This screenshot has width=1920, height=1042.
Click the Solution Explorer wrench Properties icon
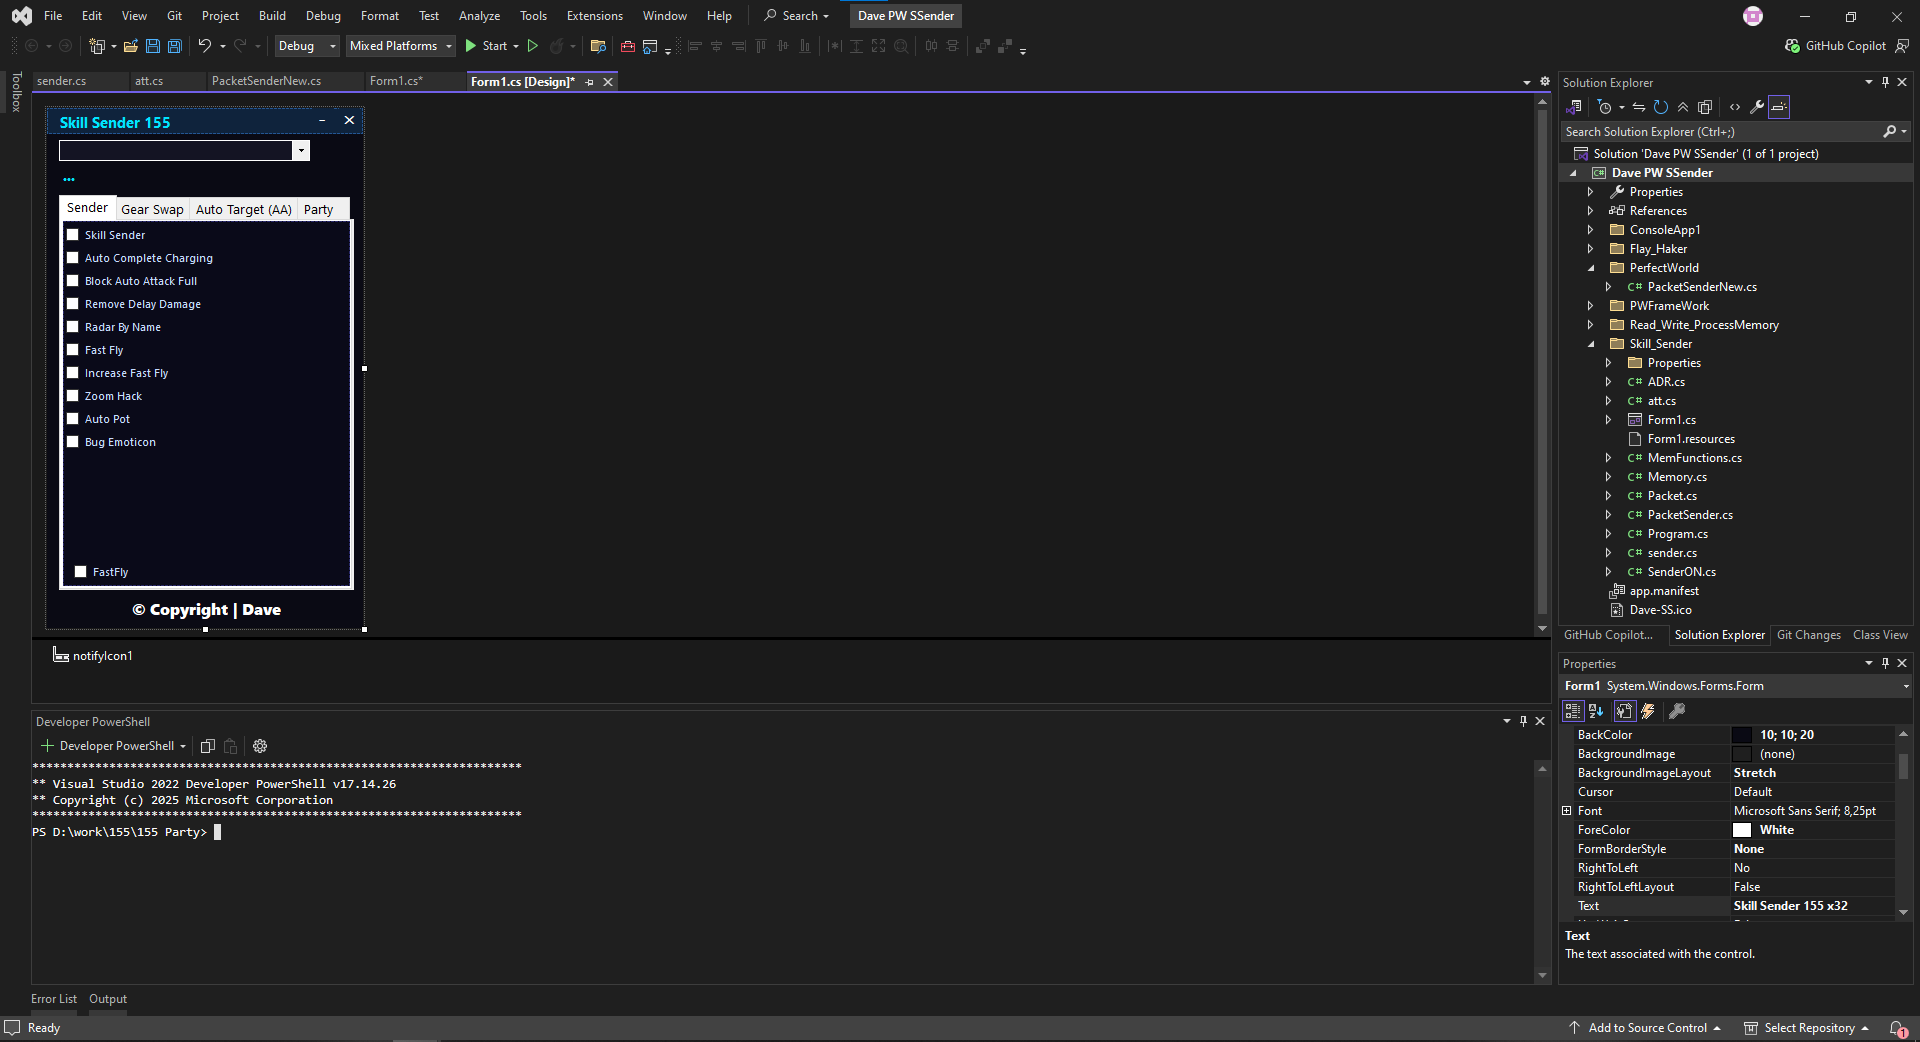(x=1757, y=107)
